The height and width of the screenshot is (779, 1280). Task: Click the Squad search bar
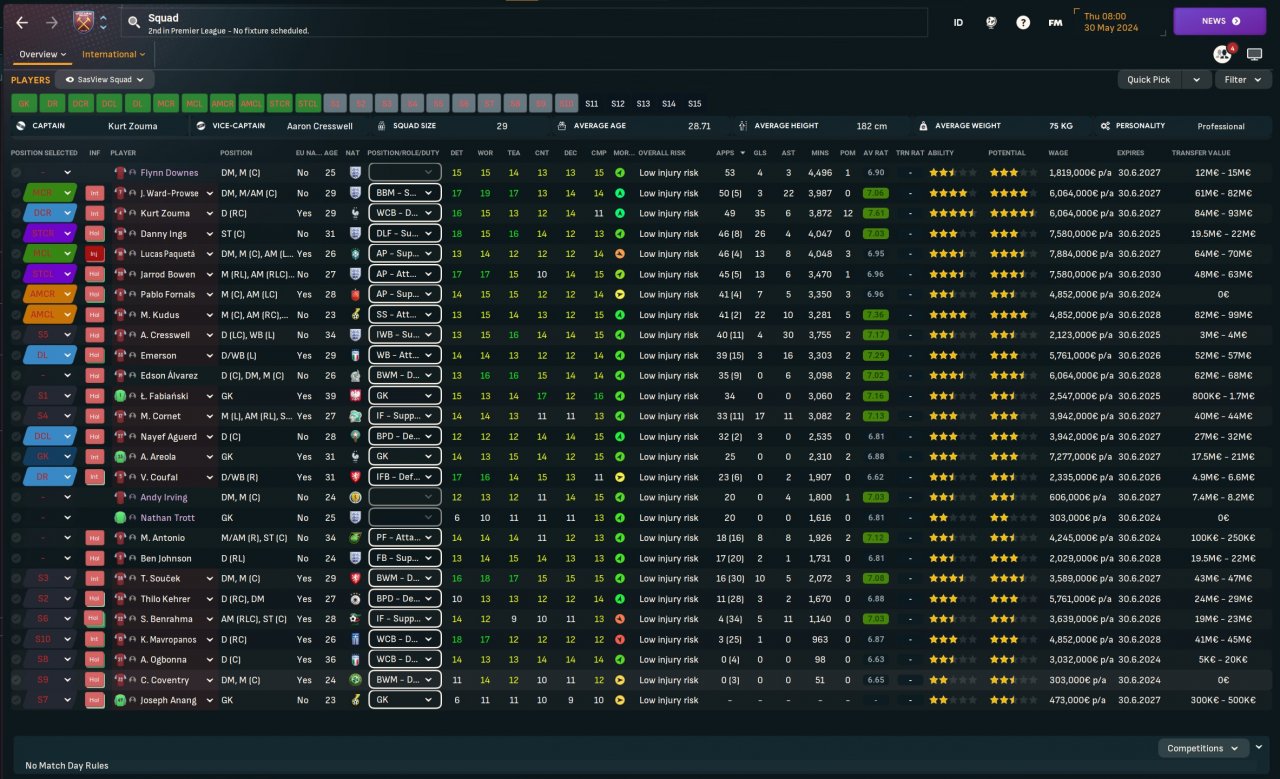point(524,22)
